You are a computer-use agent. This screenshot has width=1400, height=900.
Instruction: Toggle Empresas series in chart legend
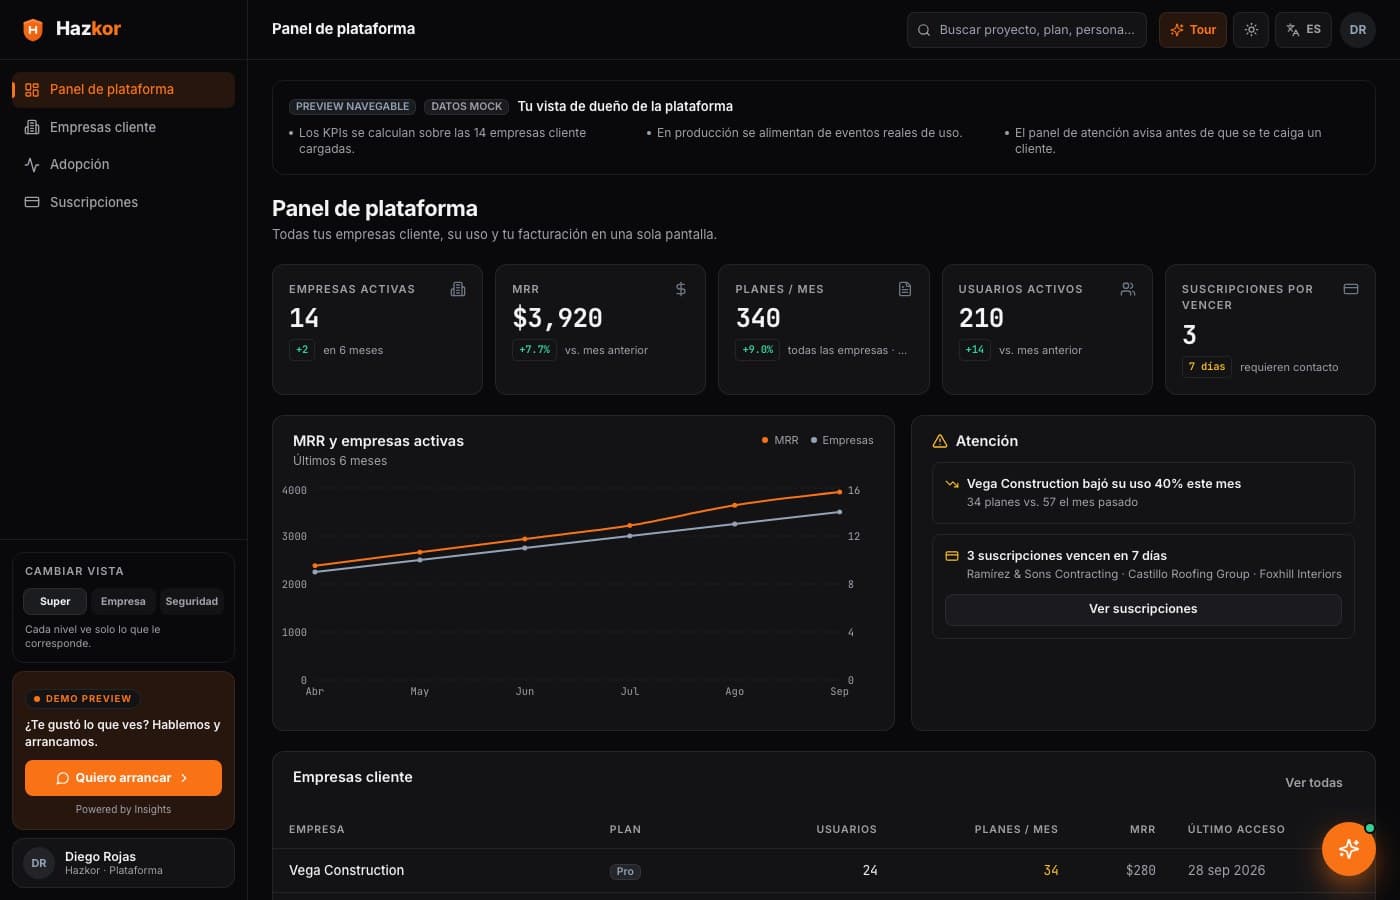pos(842,440)
